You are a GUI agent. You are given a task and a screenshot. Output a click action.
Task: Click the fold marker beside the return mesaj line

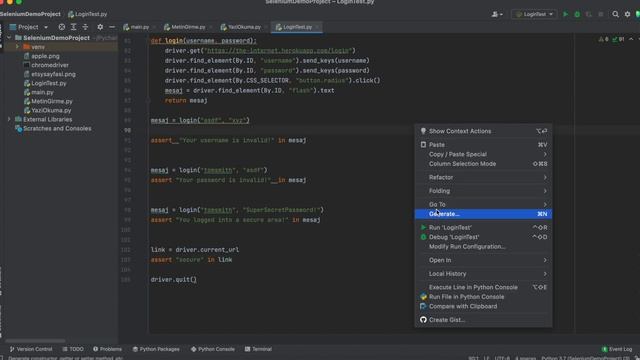pos(148,100)
